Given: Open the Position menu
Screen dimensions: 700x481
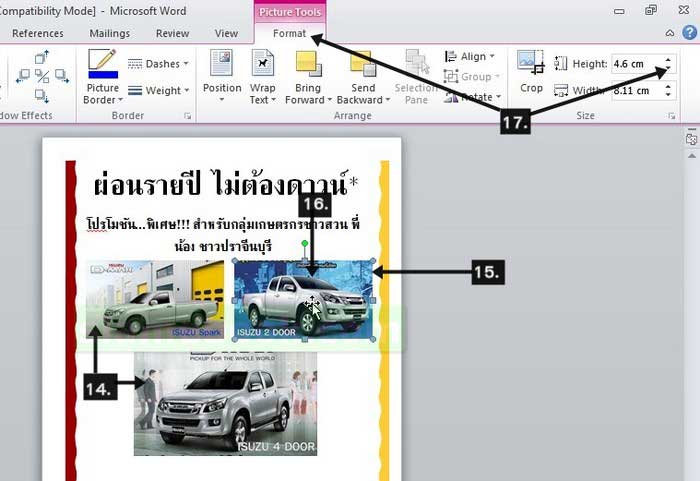Looking at the screenshot, I should (222, 76).
